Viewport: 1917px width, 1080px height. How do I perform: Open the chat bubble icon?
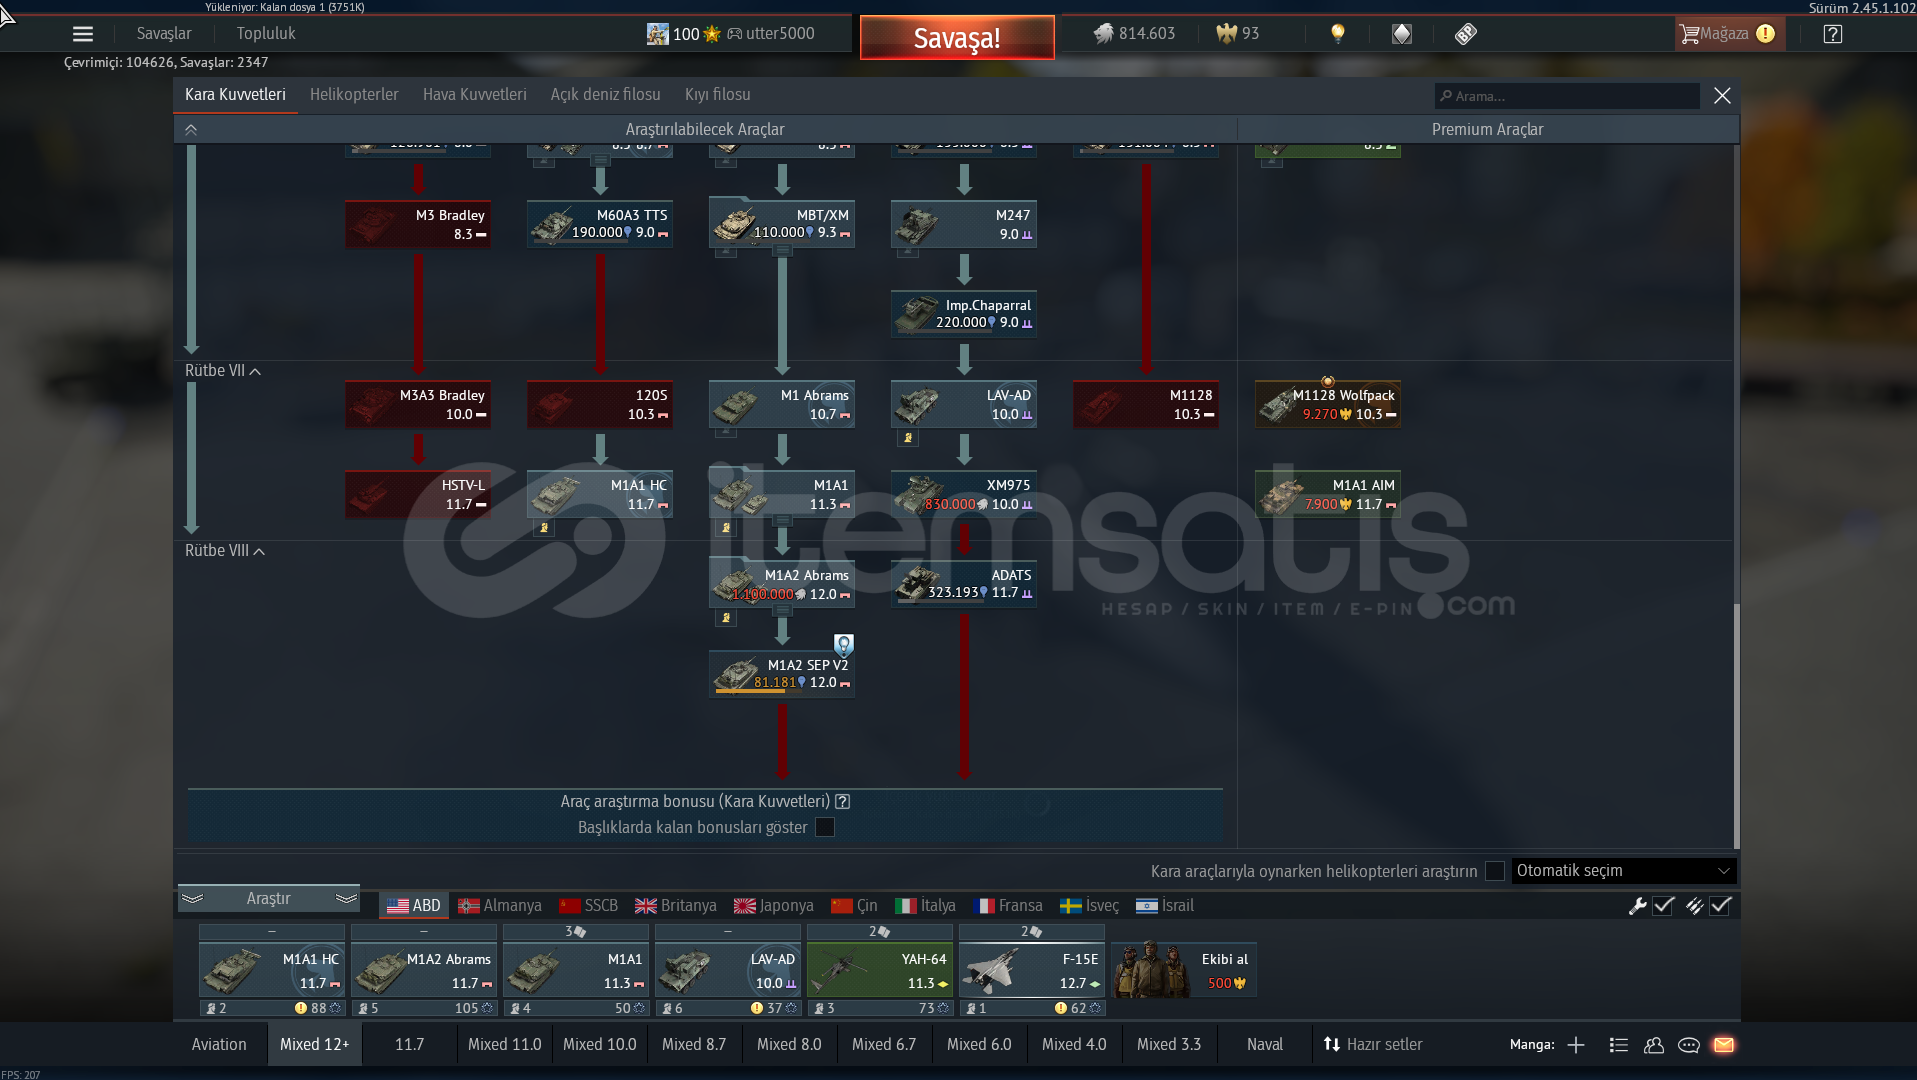[1689, 1045]
